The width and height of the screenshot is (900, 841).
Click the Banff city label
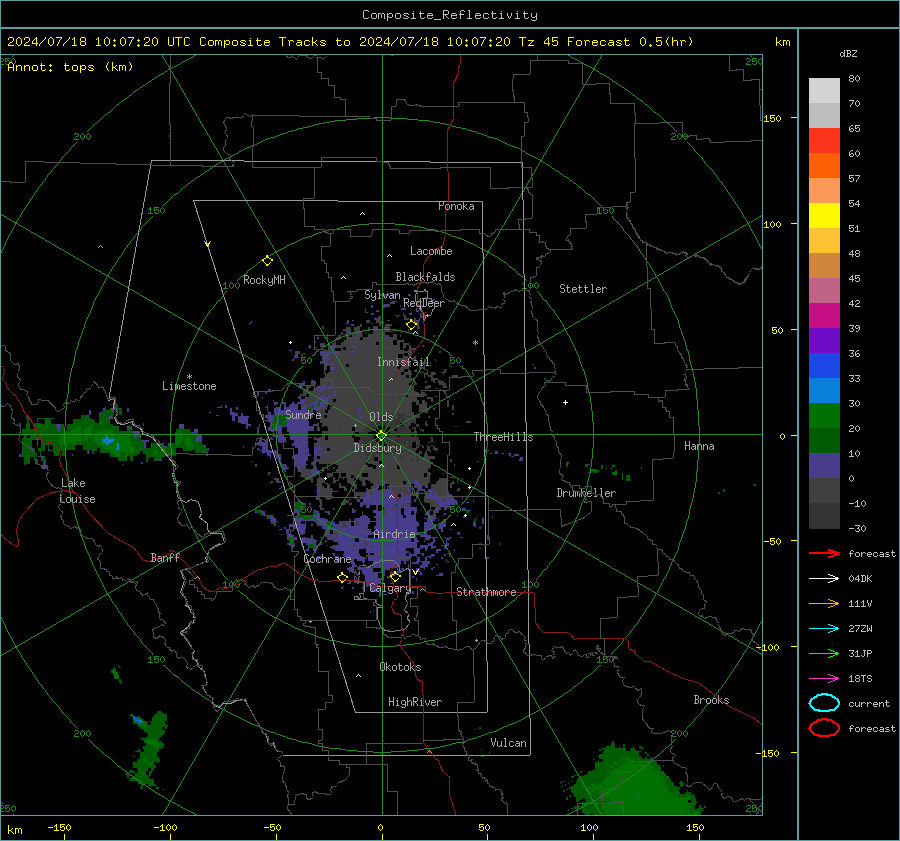point(165,557)
